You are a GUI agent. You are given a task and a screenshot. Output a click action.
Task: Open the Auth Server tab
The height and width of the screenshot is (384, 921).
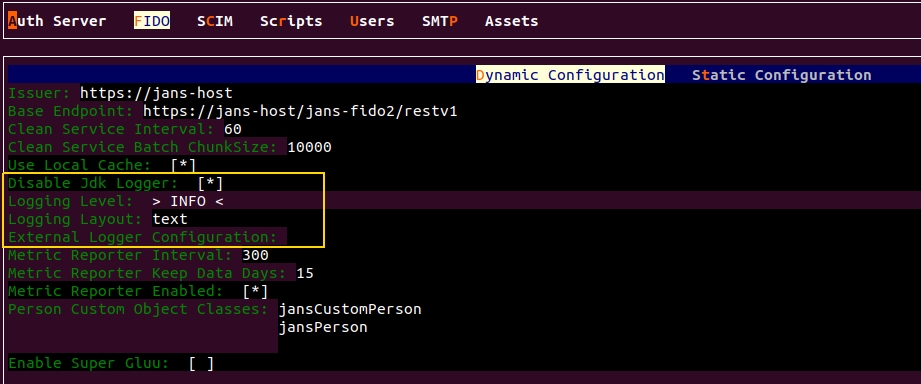click(x=57, y=21)
